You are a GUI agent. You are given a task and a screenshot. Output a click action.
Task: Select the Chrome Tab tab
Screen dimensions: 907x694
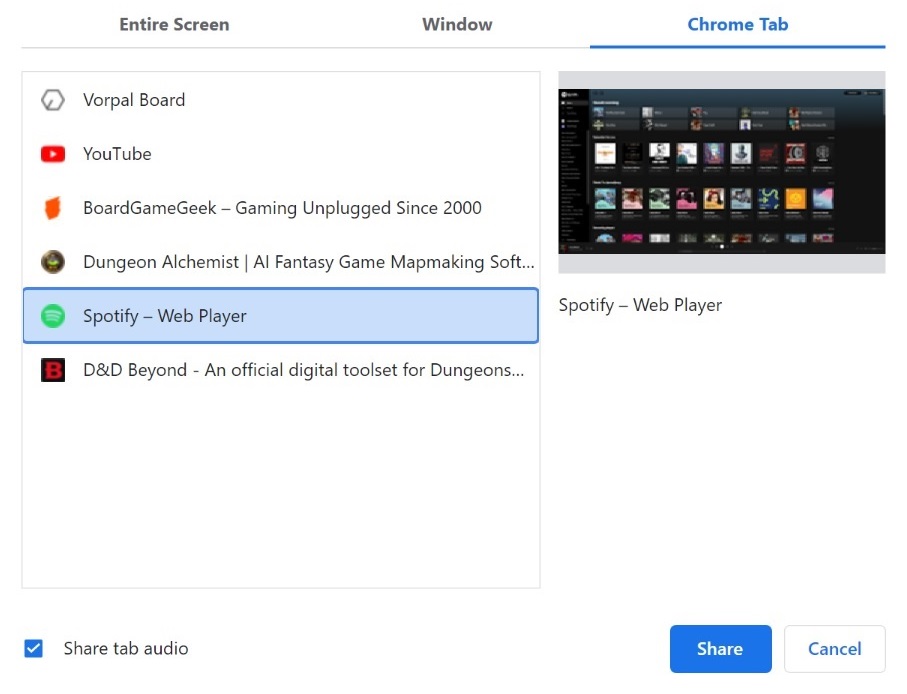737,24
